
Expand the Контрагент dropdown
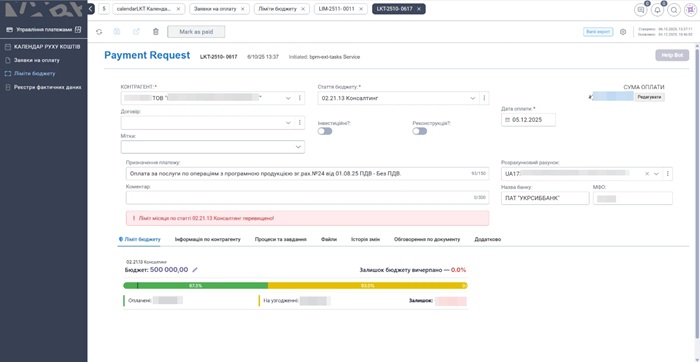pos(288,98)
